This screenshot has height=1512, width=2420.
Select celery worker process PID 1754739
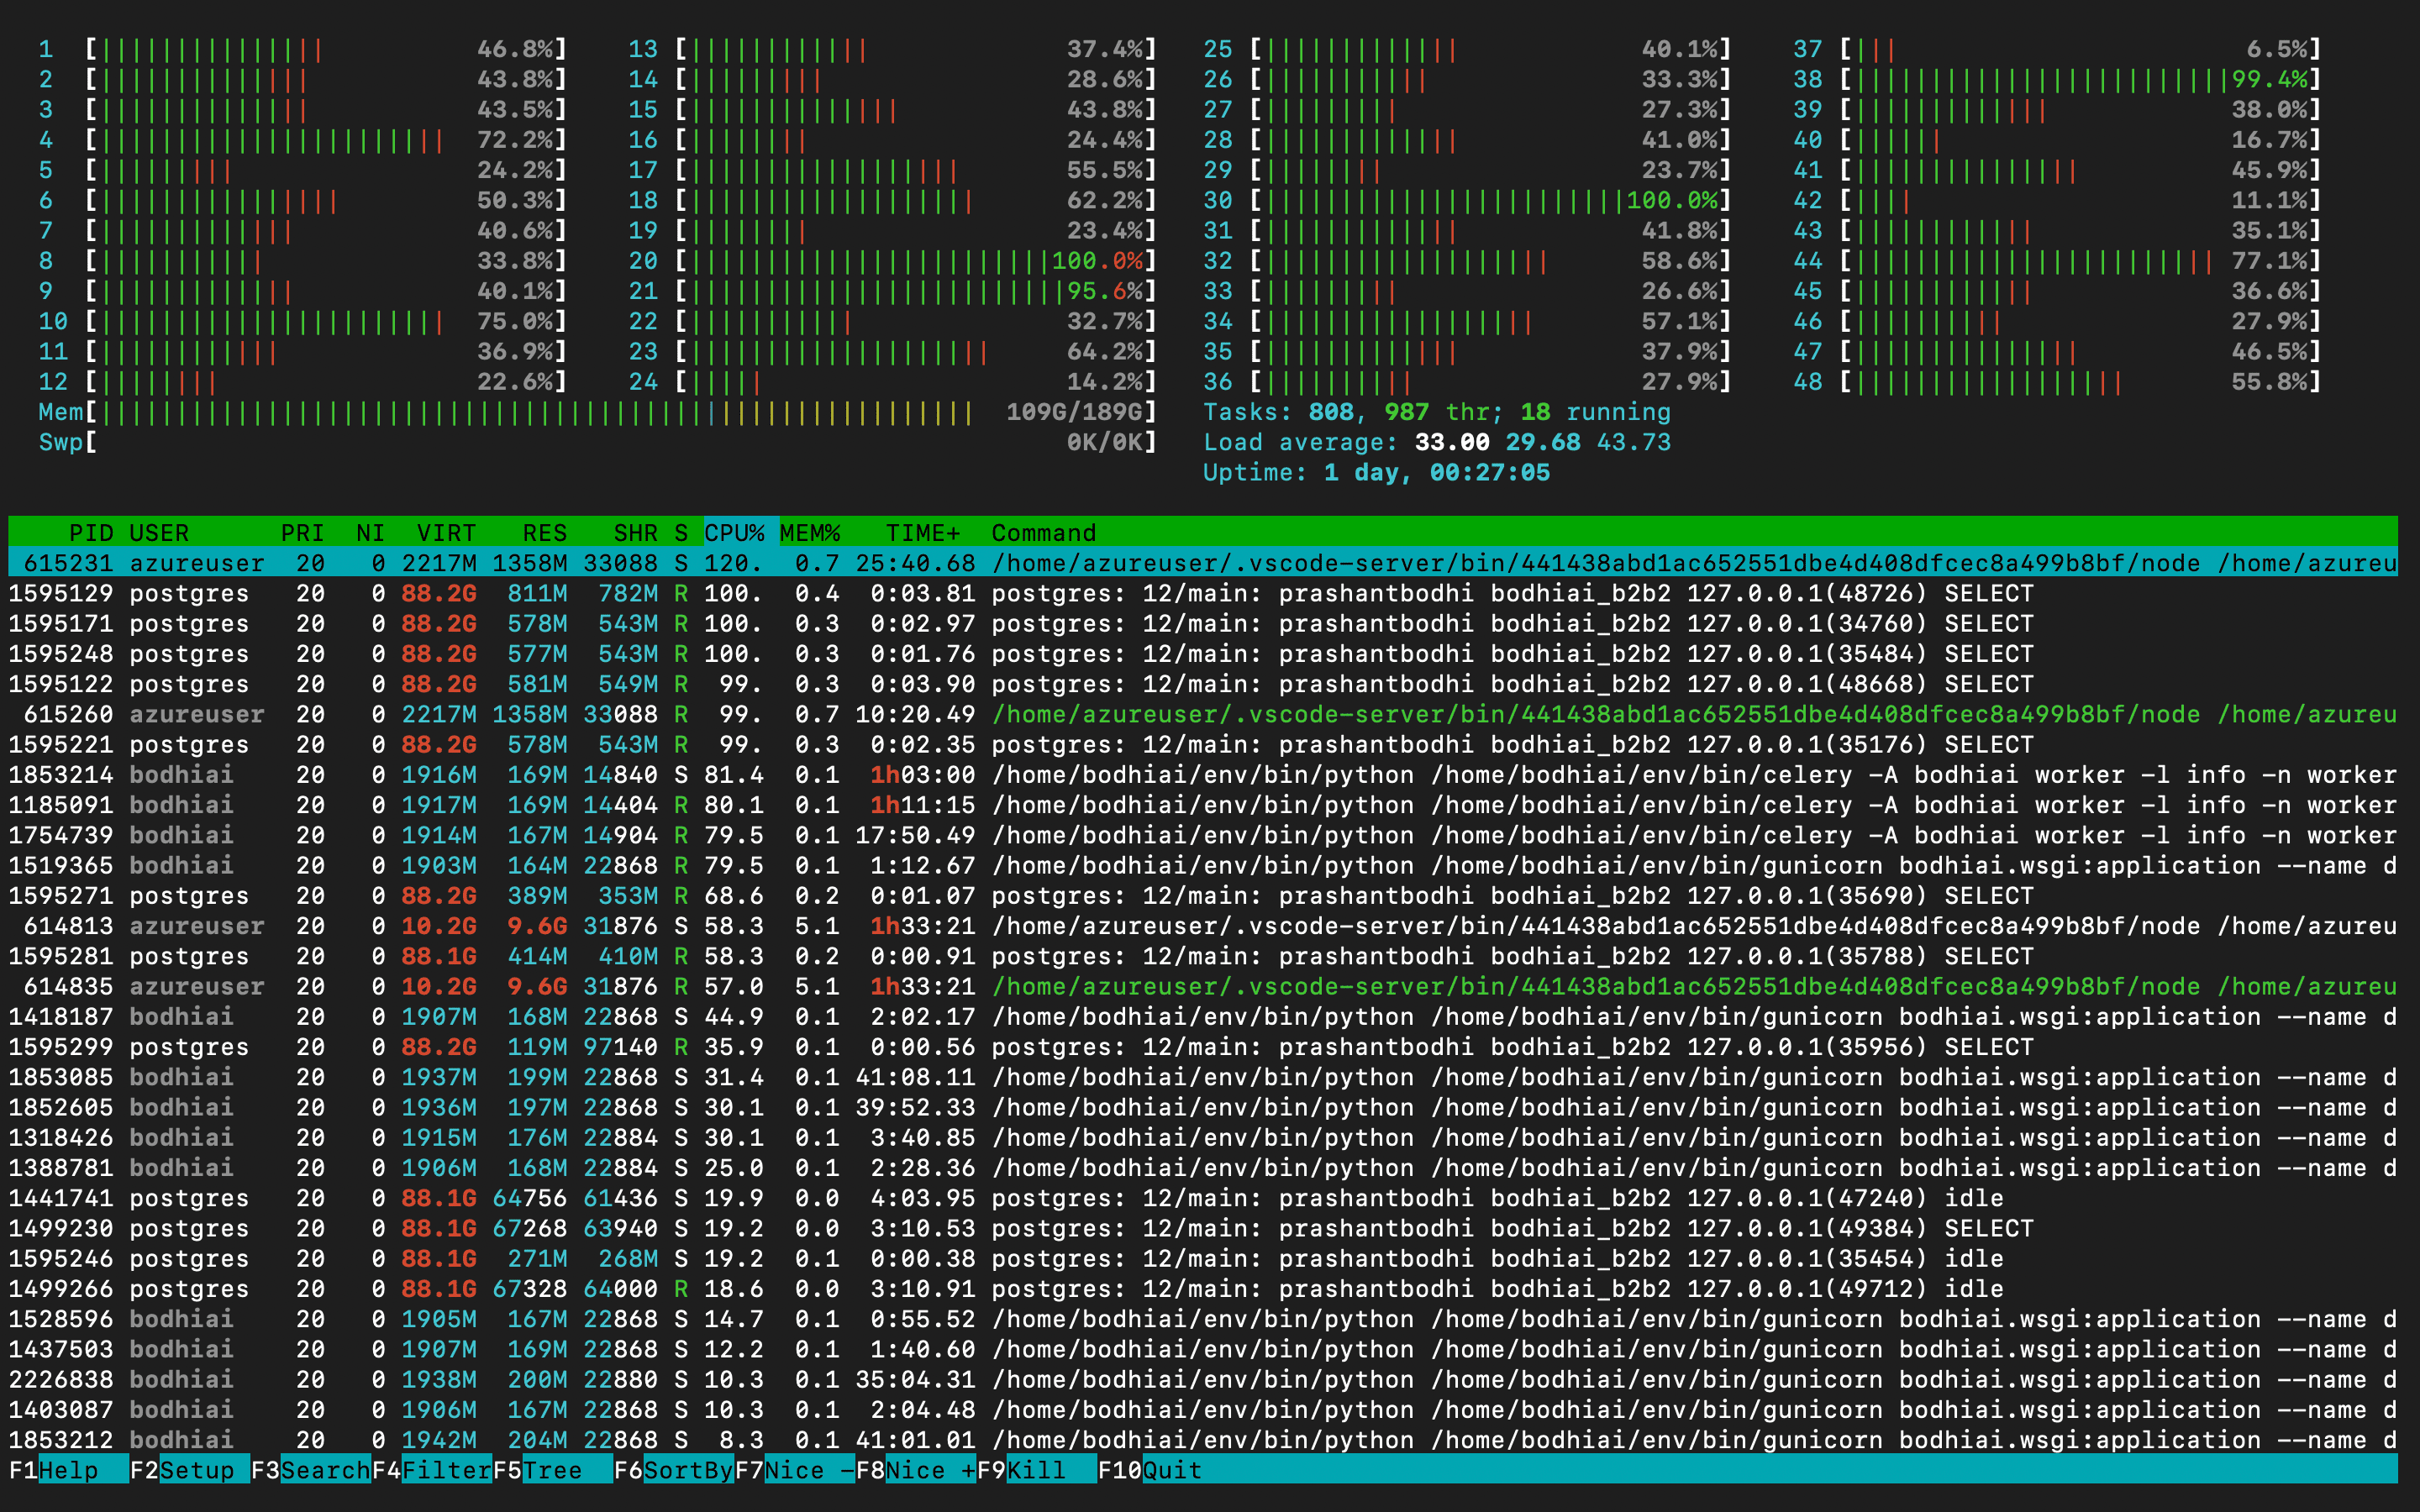click(x=1203, y=835)
